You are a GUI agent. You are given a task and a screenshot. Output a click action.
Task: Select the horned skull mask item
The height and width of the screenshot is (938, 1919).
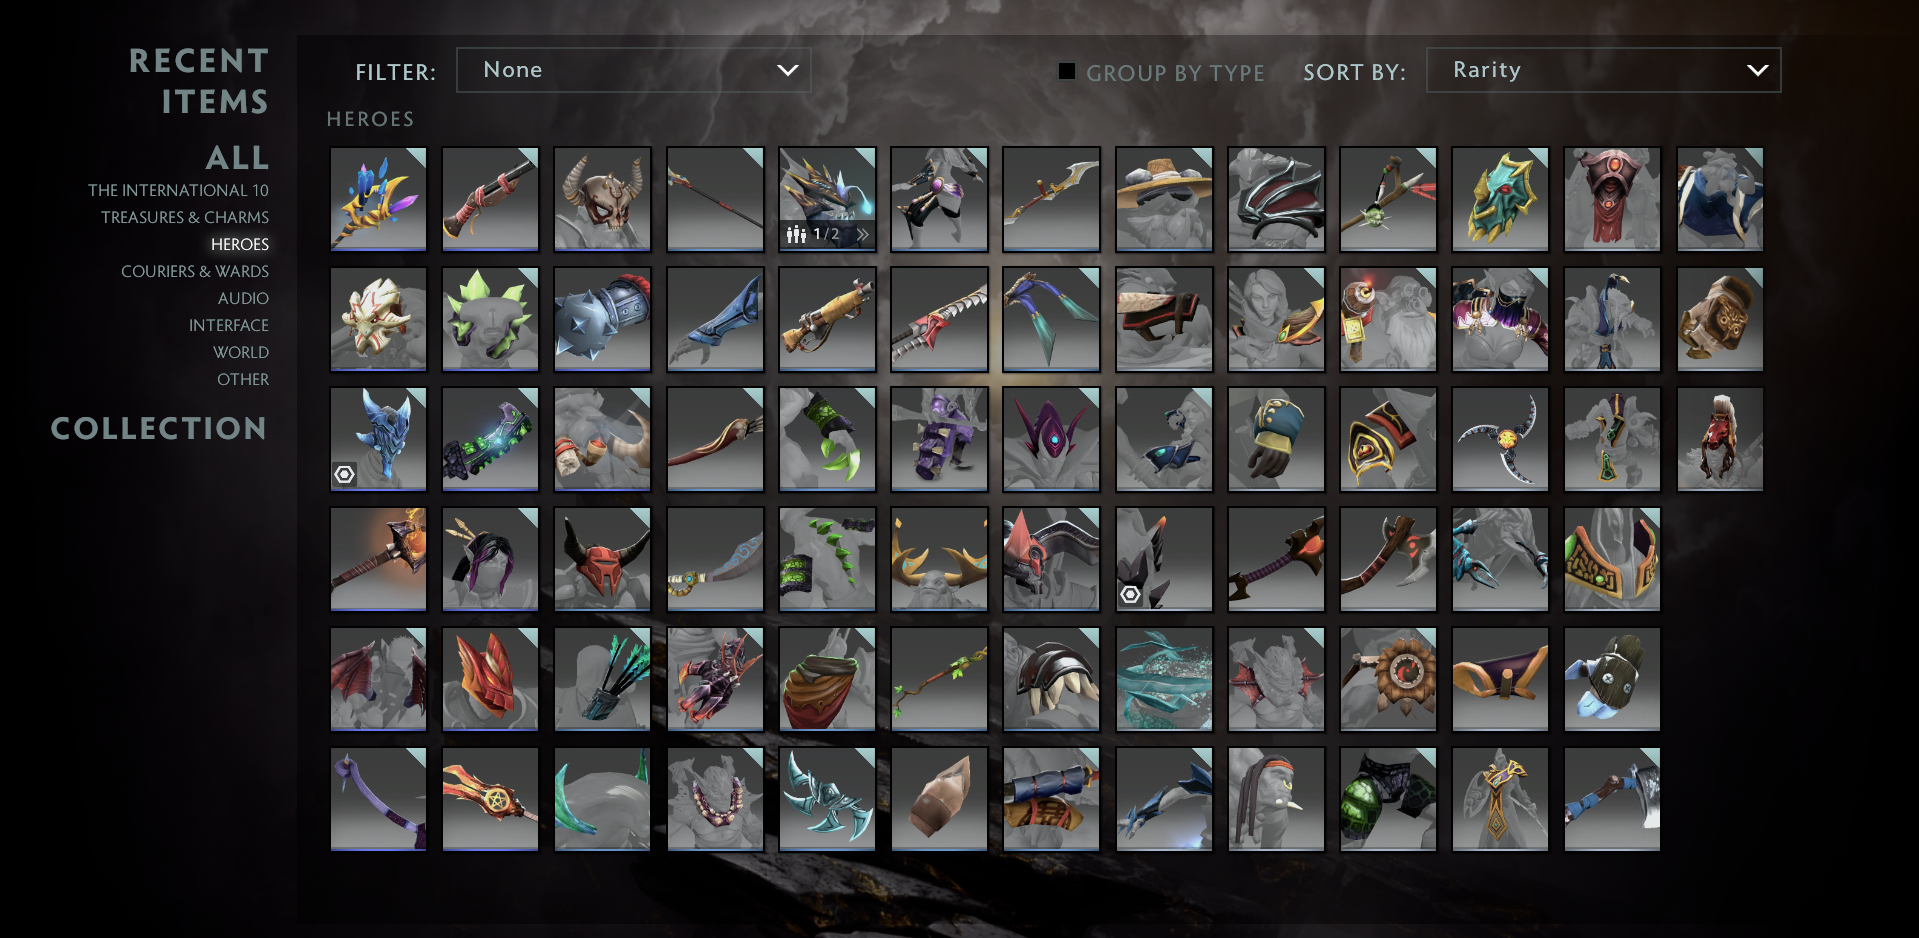[602, 199]
